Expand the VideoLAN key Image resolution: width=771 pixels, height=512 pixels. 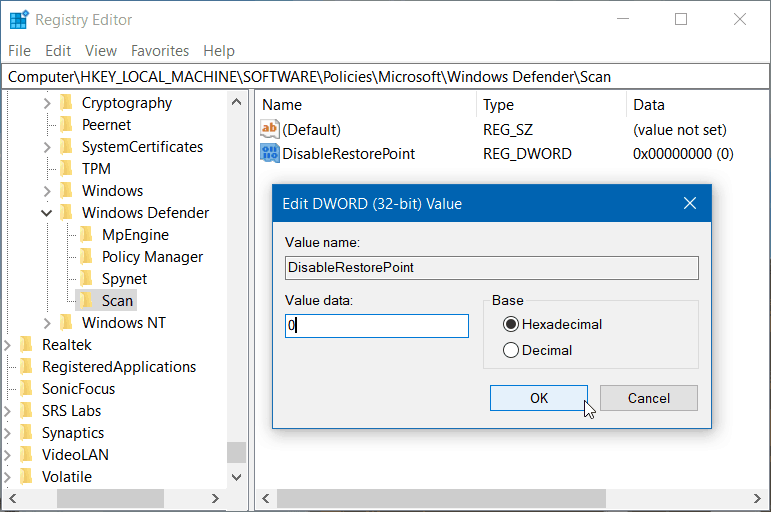(7, 455)
